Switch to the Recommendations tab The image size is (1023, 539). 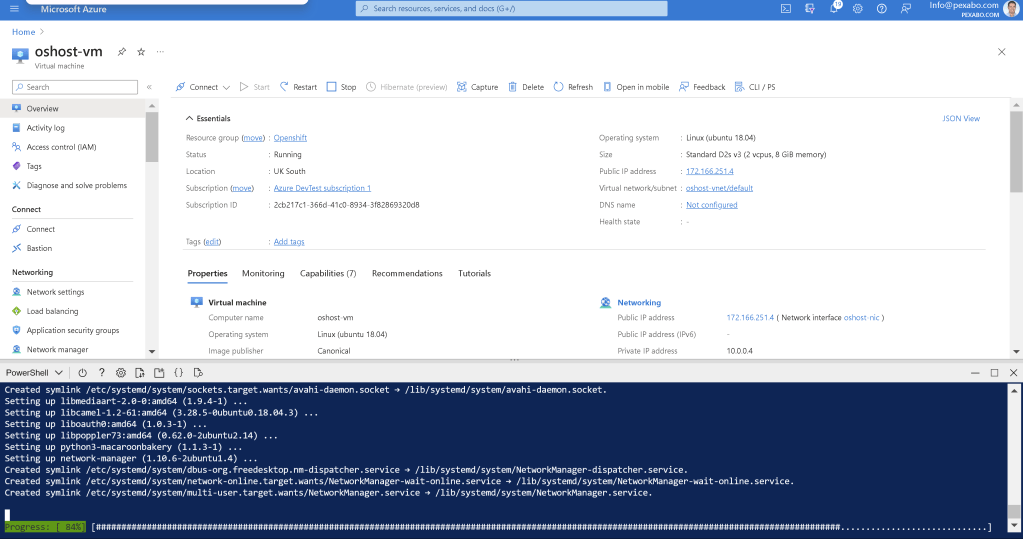[407, 273]
